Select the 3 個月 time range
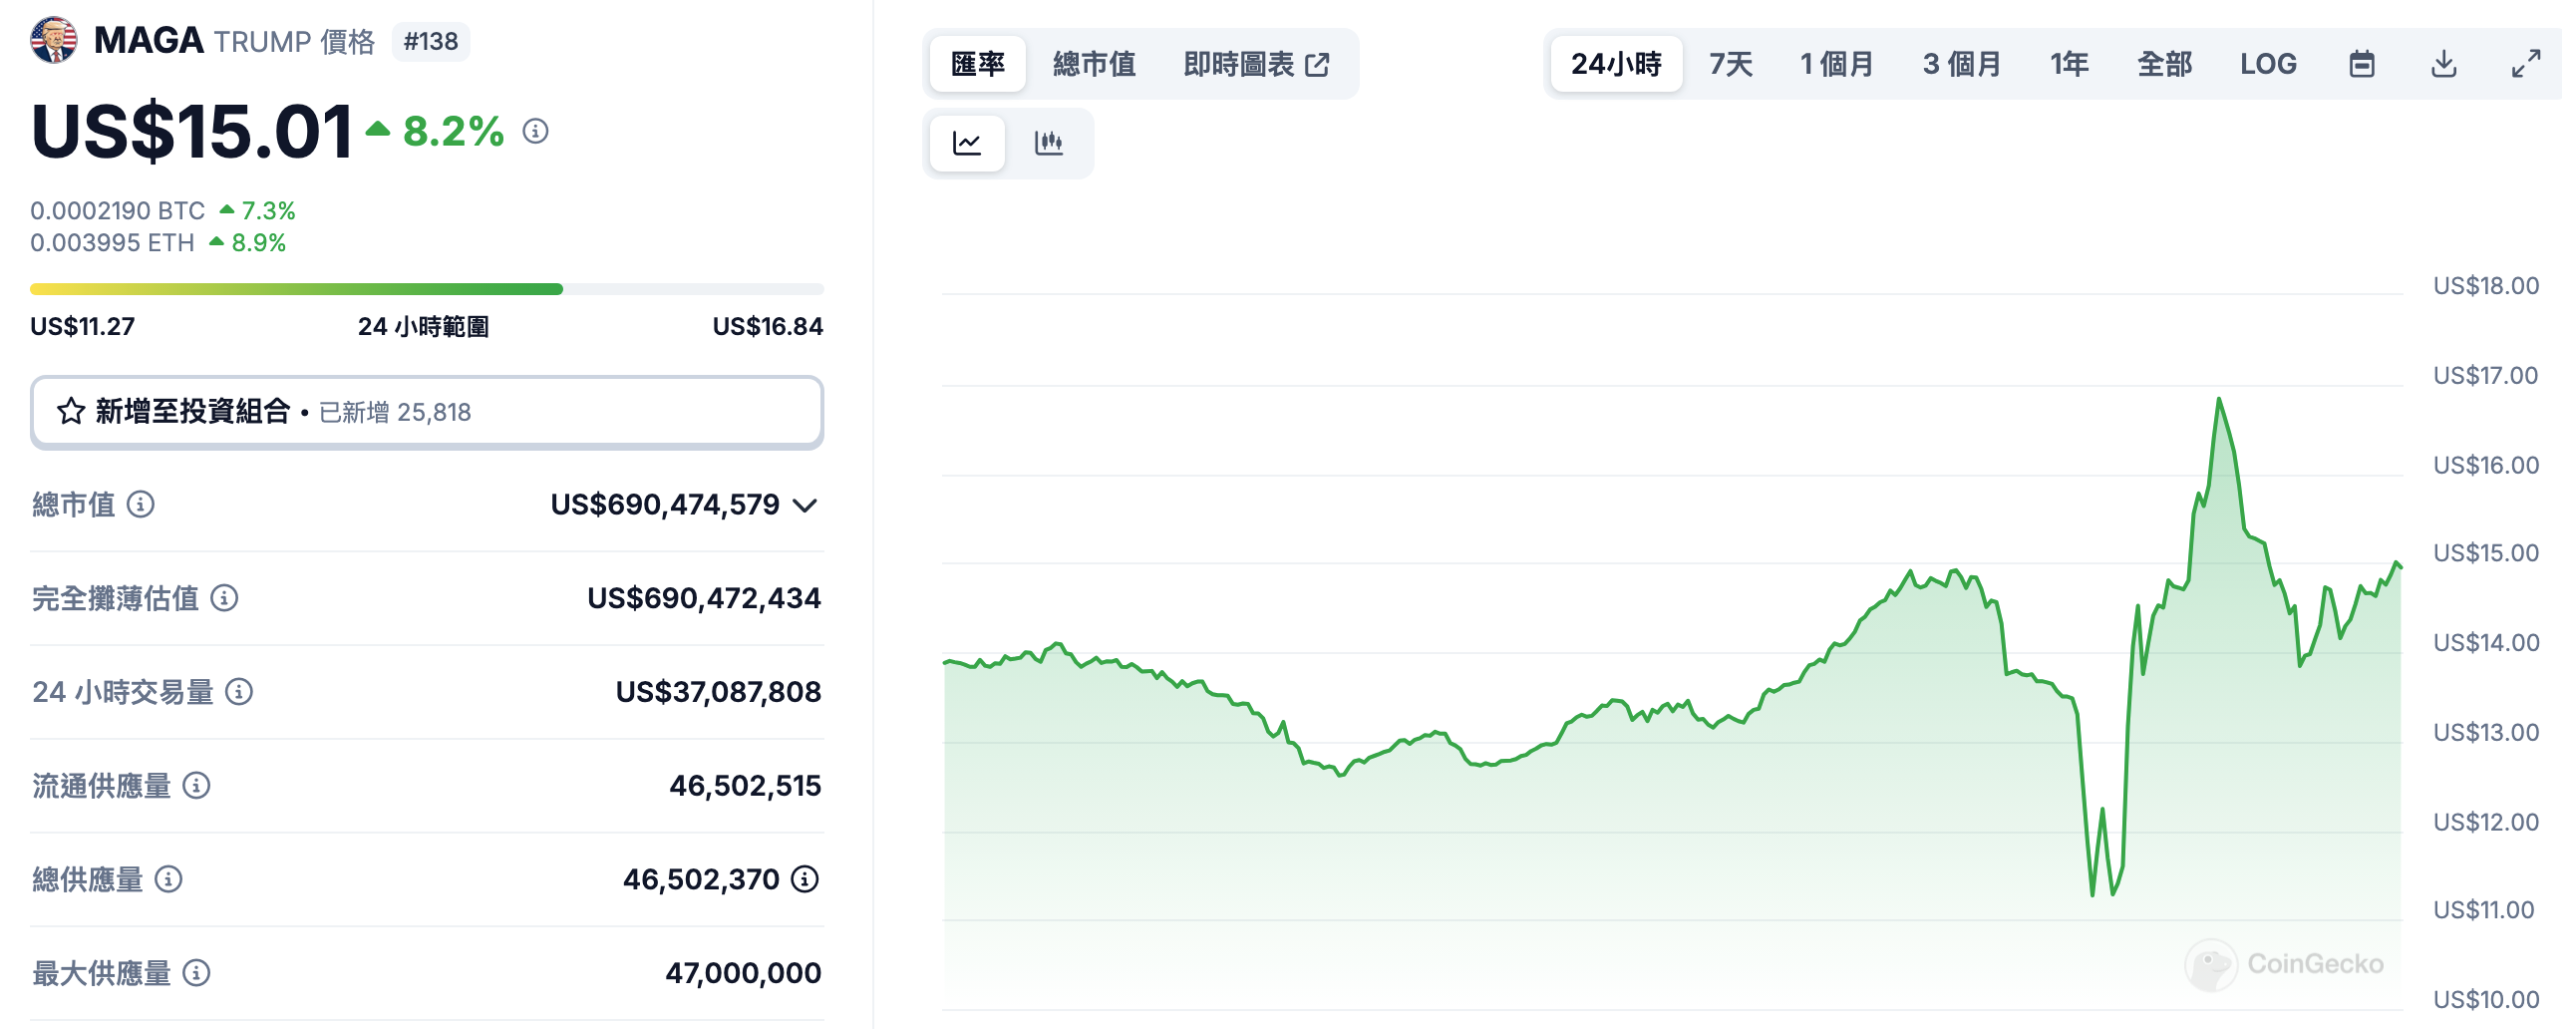This screenshot has width=2576, height=1029. click(1961, 64)
